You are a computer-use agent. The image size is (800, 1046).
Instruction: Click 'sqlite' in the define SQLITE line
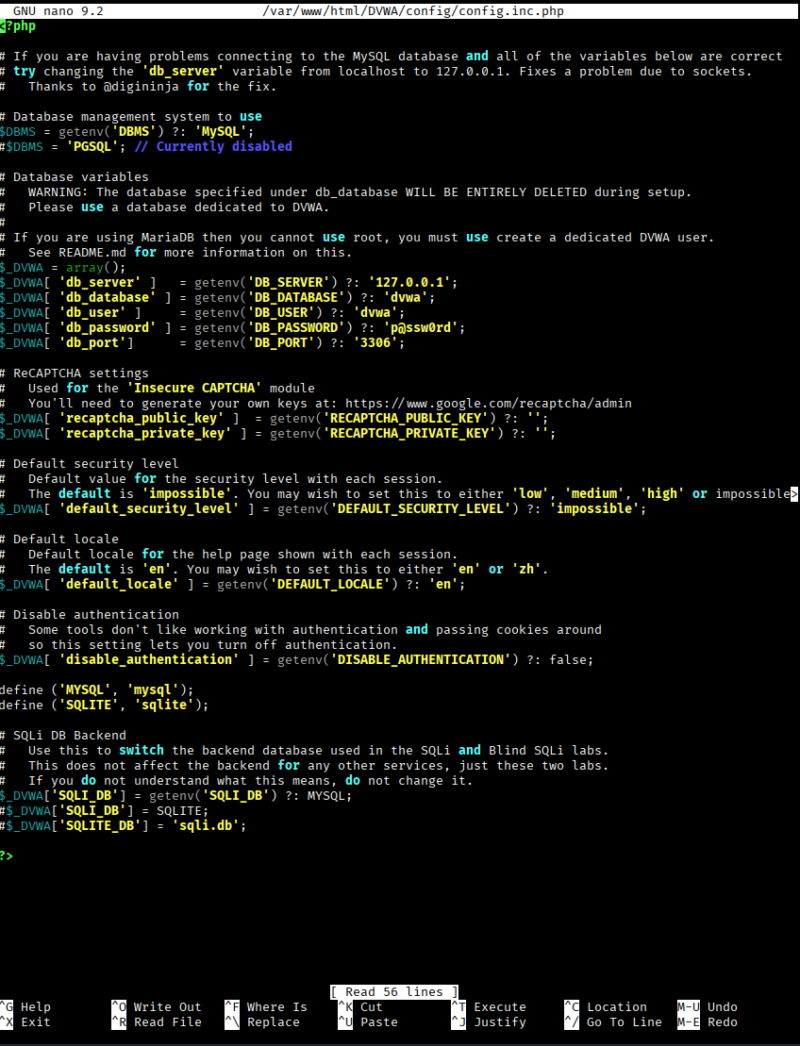(164, 705)
